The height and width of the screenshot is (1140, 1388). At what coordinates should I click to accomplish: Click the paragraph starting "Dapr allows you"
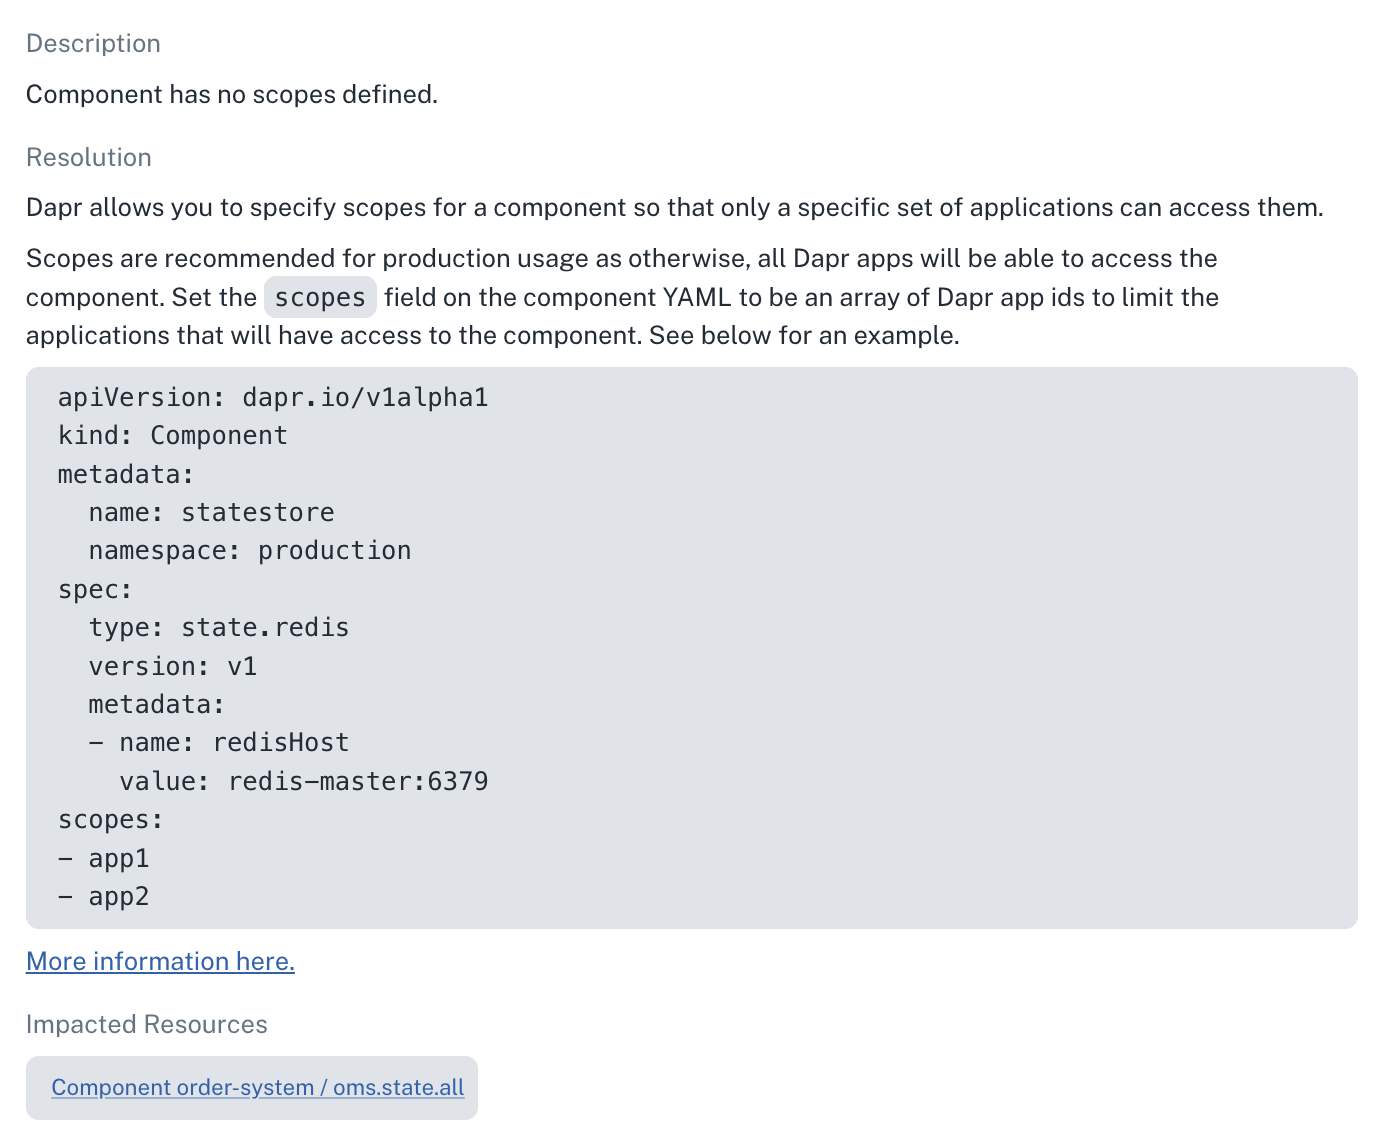pos(674,207)
